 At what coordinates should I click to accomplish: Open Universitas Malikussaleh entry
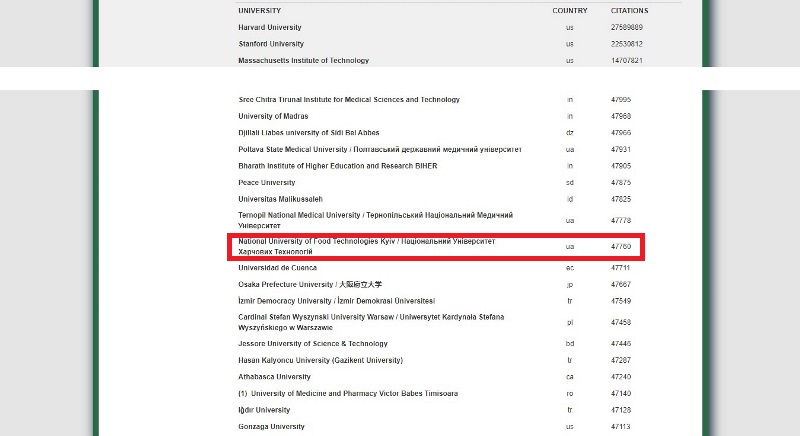pyautogui.click(x=280, y=199)
